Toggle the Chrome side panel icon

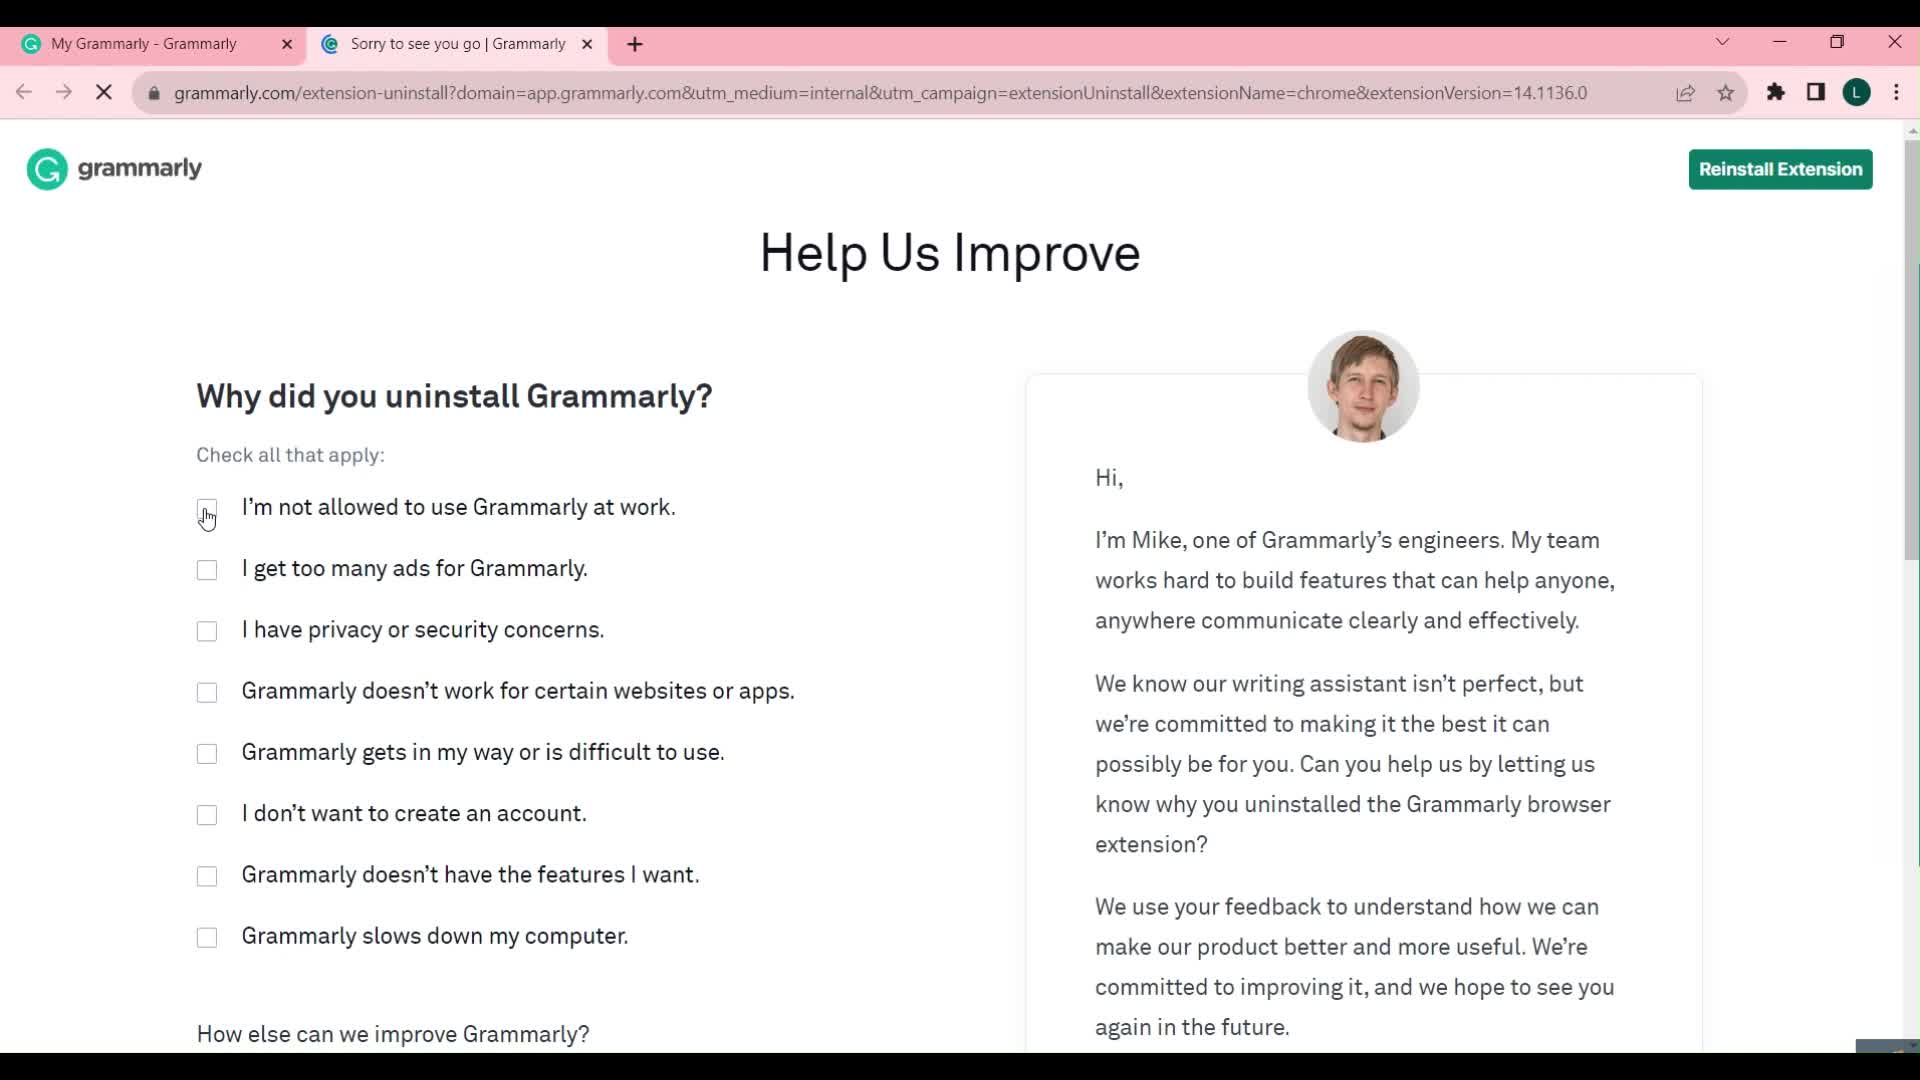coord(1816,93)
